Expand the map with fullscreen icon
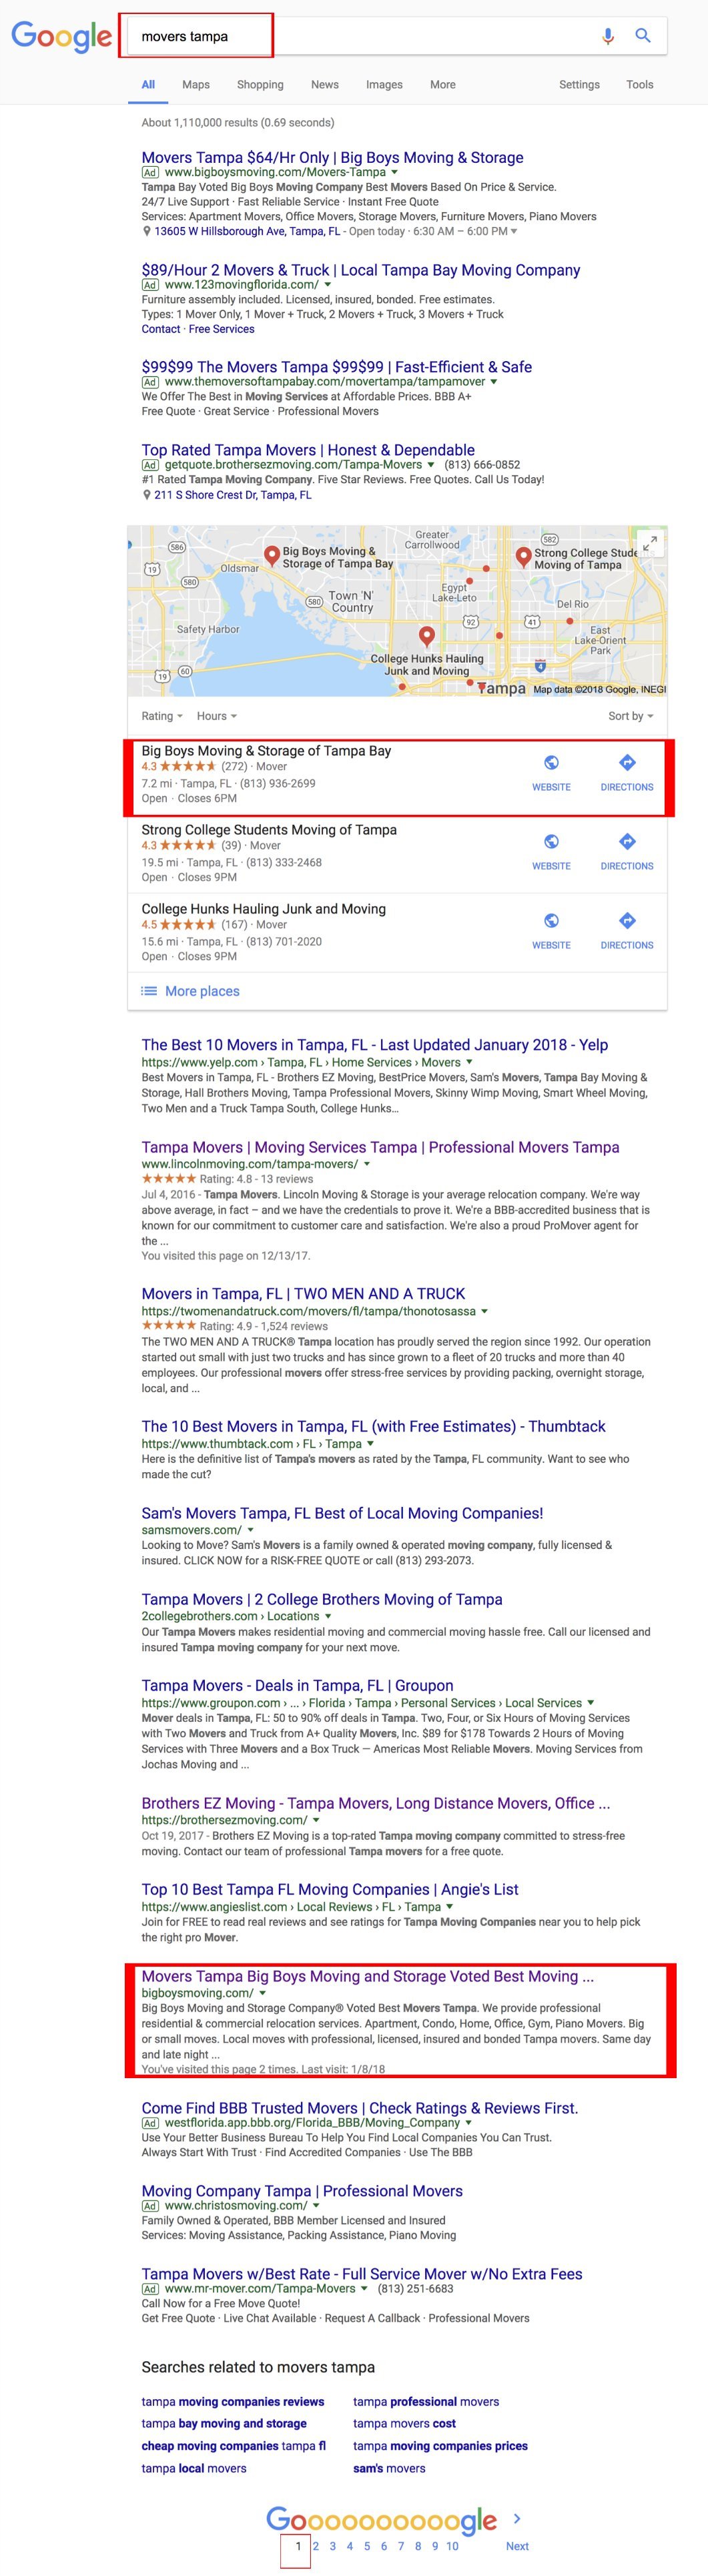708x2576 pixels. point(650,543)
